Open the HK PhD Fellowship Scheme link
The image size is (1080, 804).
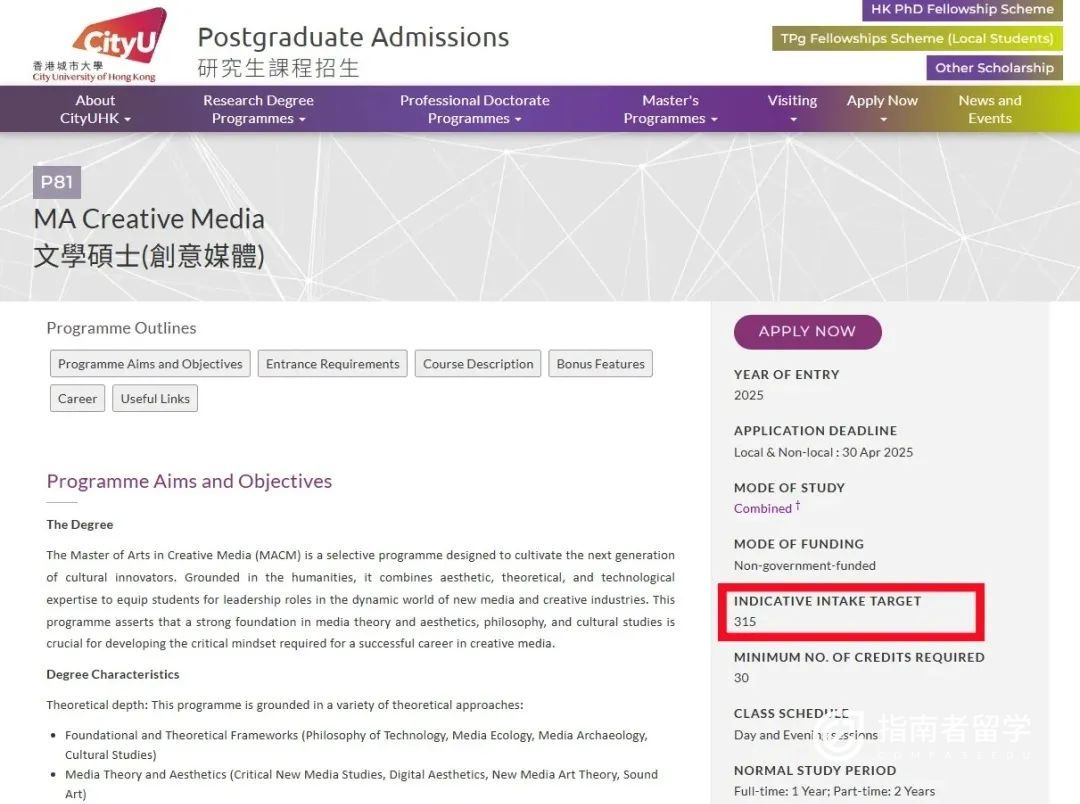point(962,10)
